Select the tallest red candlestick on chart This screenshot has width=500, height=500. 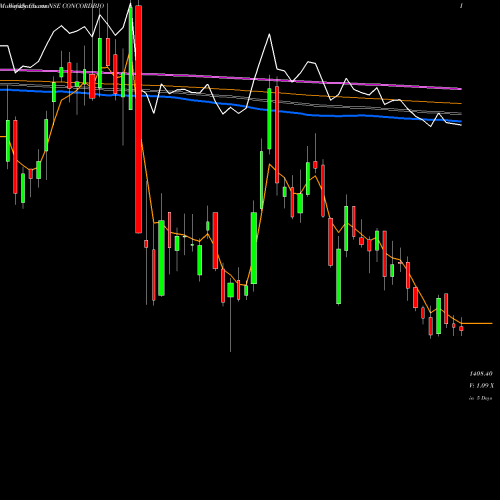pyautogui.click(x=138, y=119)
